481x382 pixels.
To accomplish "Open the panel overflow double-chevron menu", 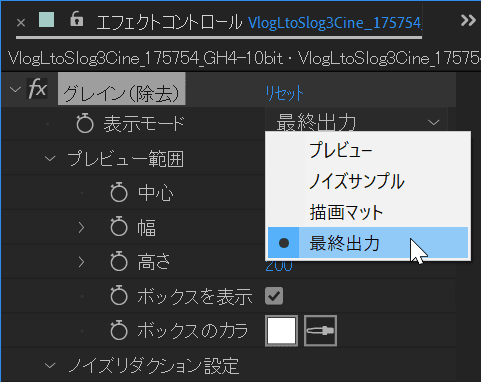I will pos(468,21).
